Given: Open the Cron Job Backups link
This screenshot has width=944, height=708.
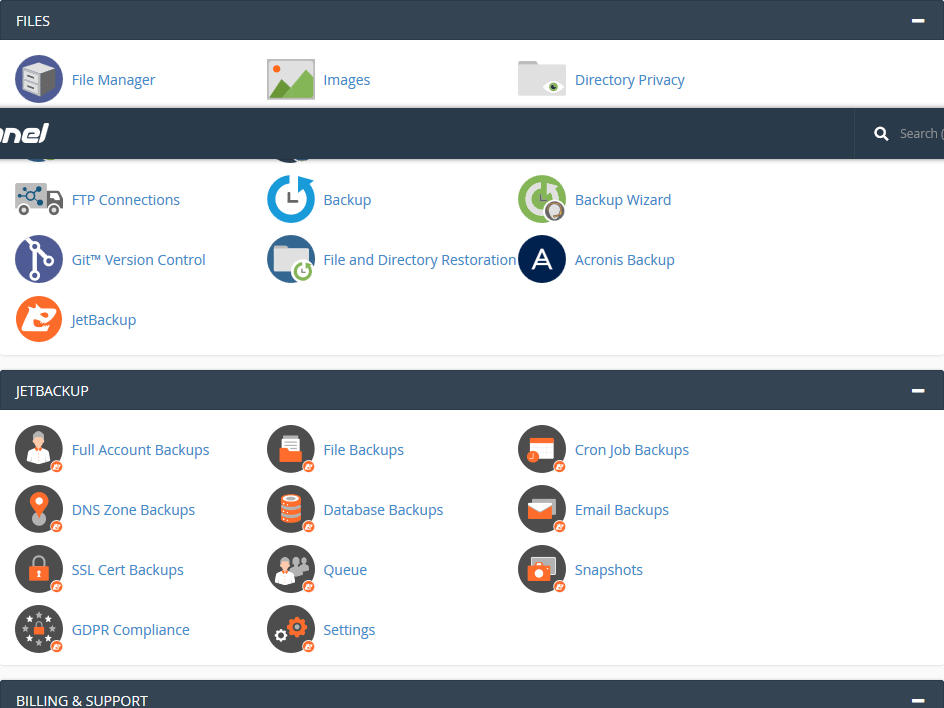Looking at the screenshot, I should (632, 450).
